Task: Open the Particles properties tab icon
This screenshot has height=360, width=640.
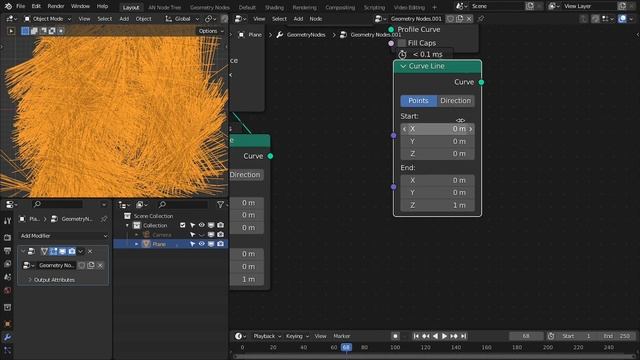Action: click(x=7, y=350)
